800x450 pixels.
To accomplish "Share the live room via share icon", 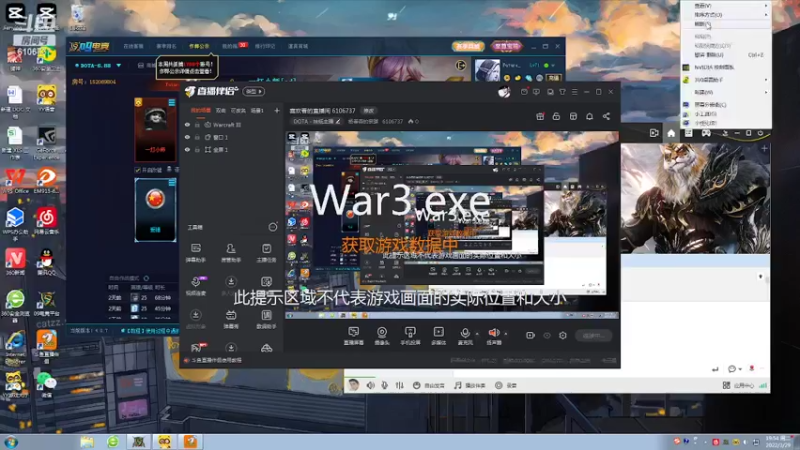I will [x=606, y=117].
